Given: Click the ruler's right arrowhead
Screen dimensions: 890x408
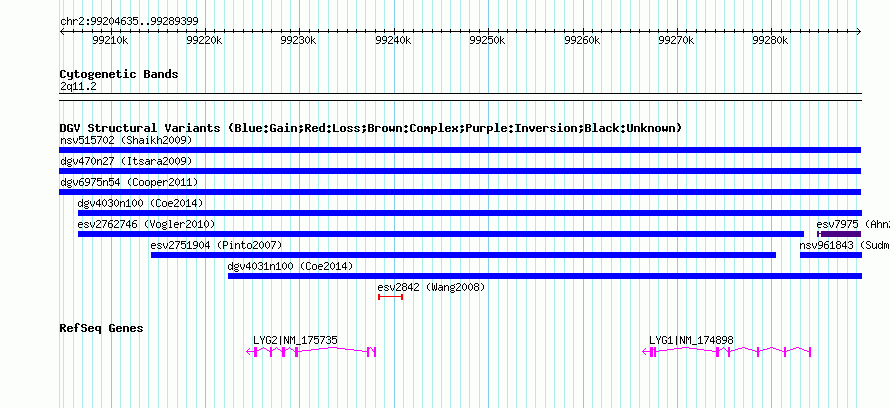Looking at the screenshot, I should tap(859, 31).
